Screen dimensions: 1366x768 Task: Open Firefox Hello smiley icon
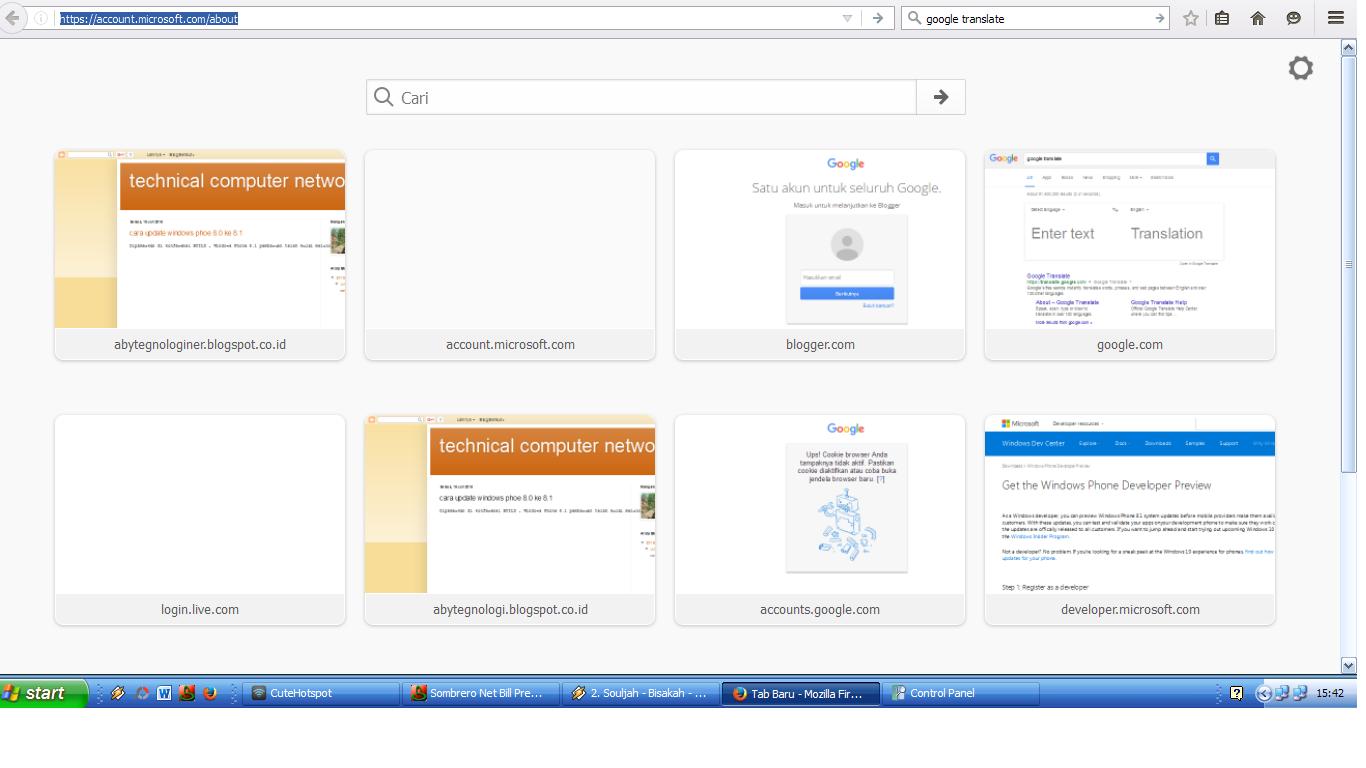[x=1294, y=18]
